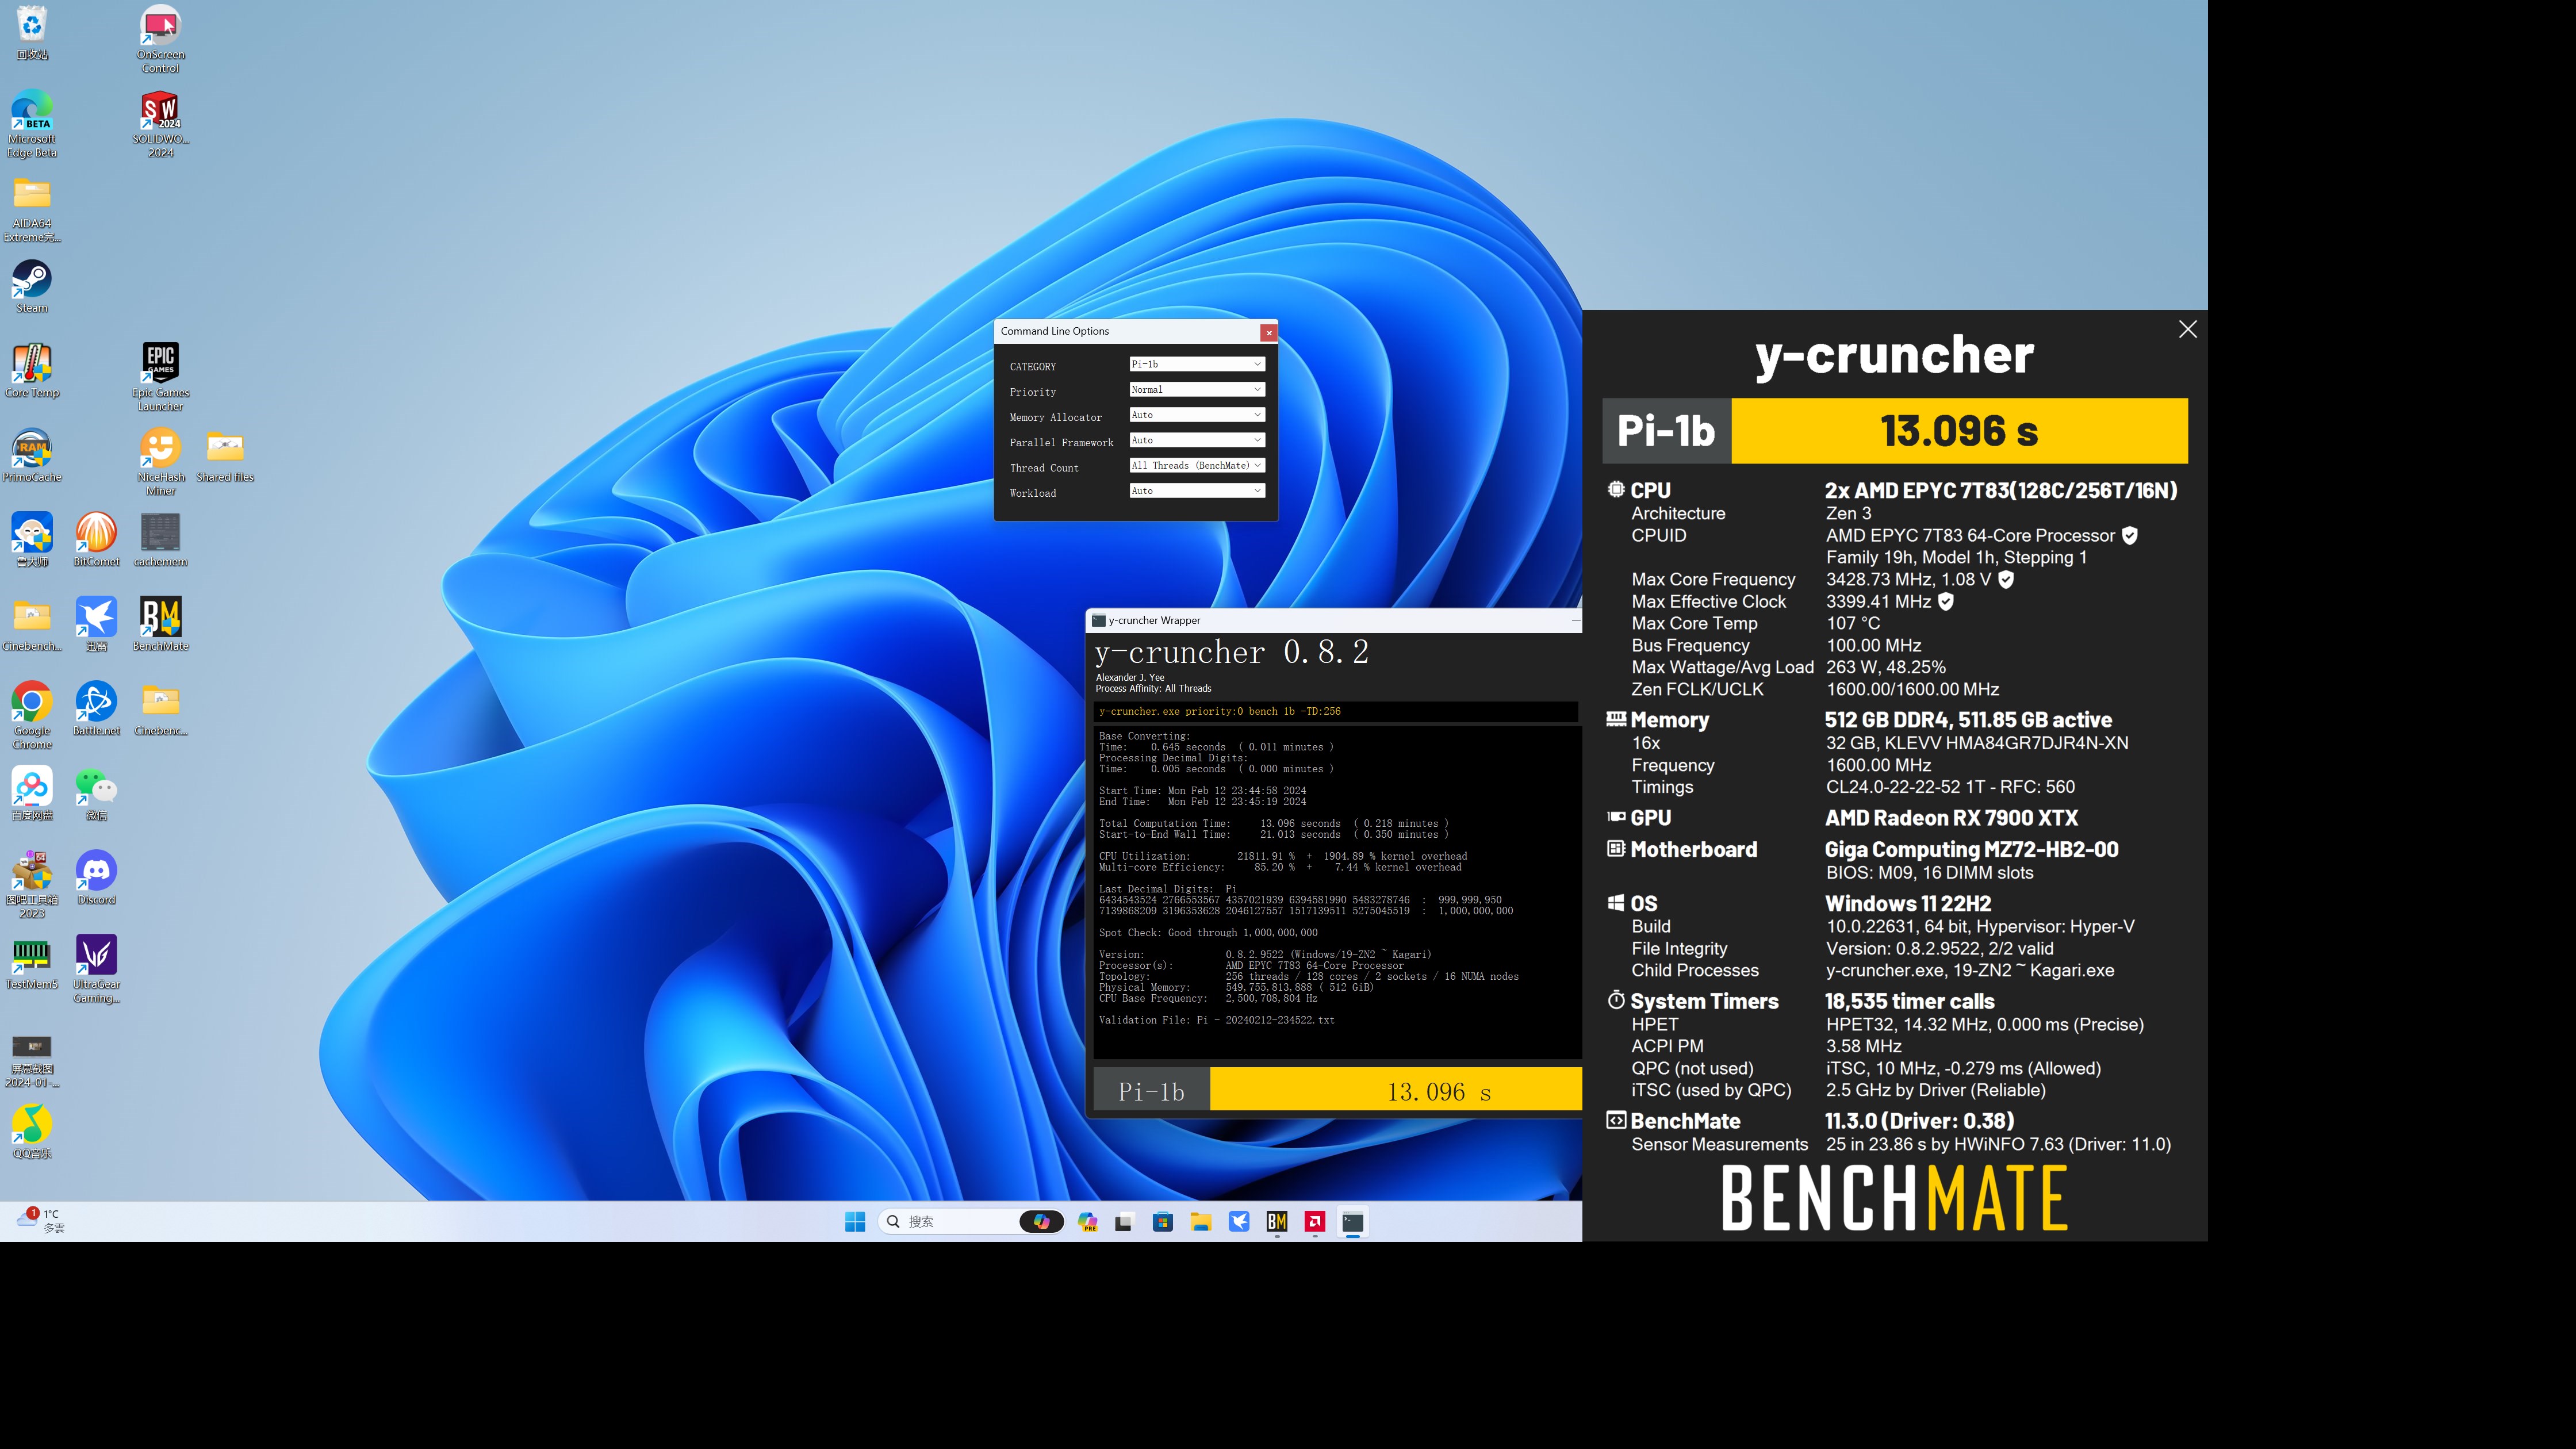Expand the Parallel Framework dropdown
The height and width of the screenshot is (1449, 2576).
(x=1196, y=440)
